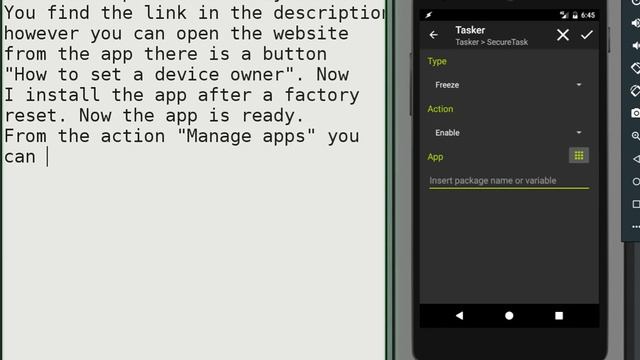Confirm settings with the checkmark icon

coord(587,35)
